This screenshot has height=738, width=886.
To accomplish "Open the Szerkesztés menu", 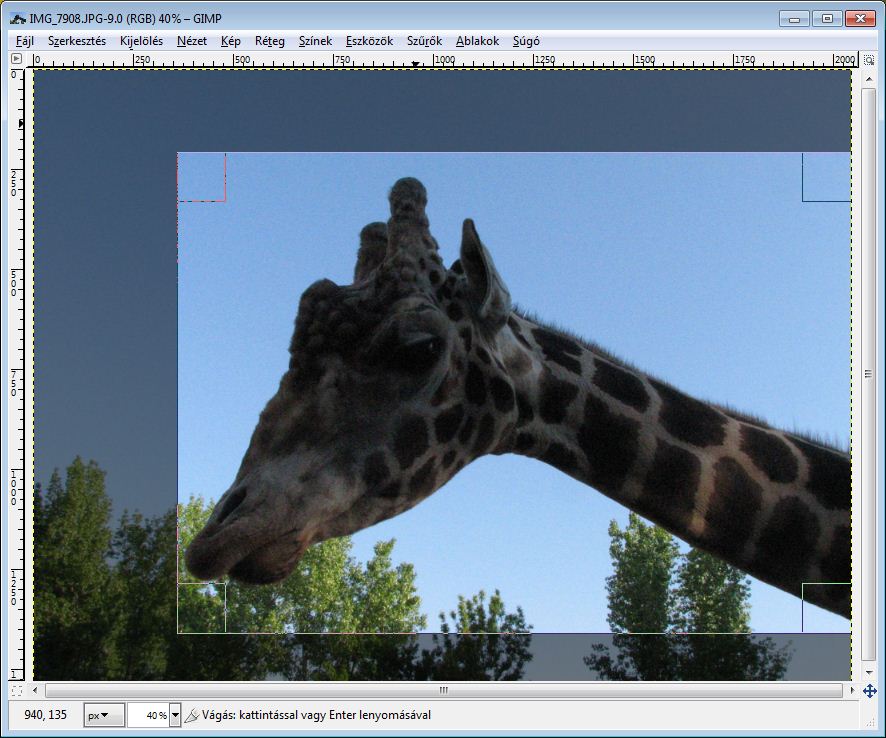I will pos(77,41).
